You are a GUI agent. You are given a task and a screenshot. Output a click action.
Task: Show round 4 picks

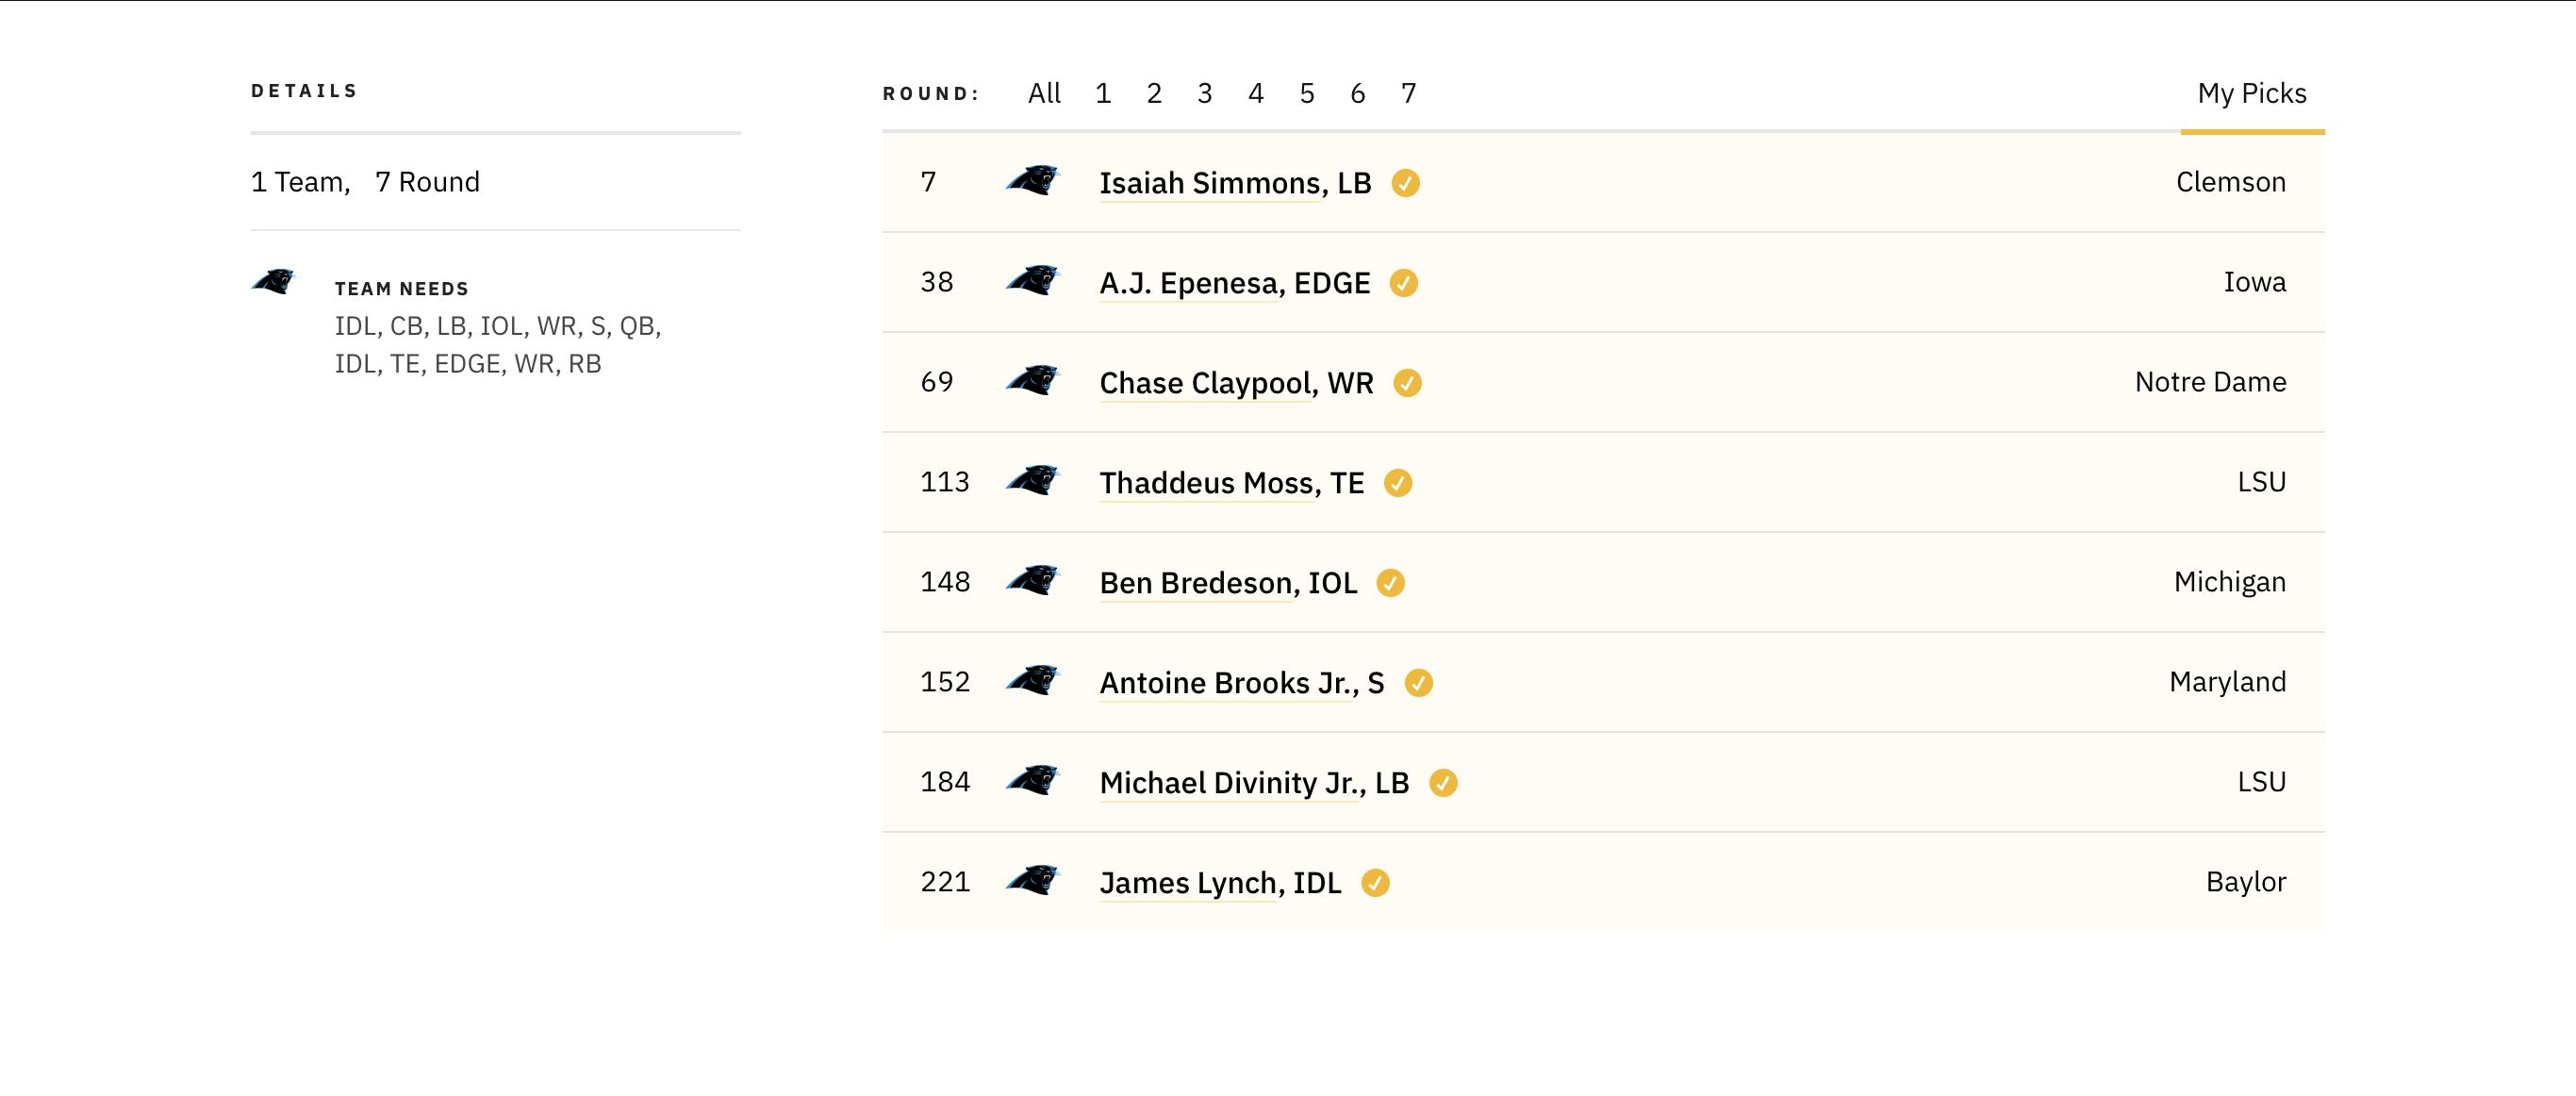1256,93
